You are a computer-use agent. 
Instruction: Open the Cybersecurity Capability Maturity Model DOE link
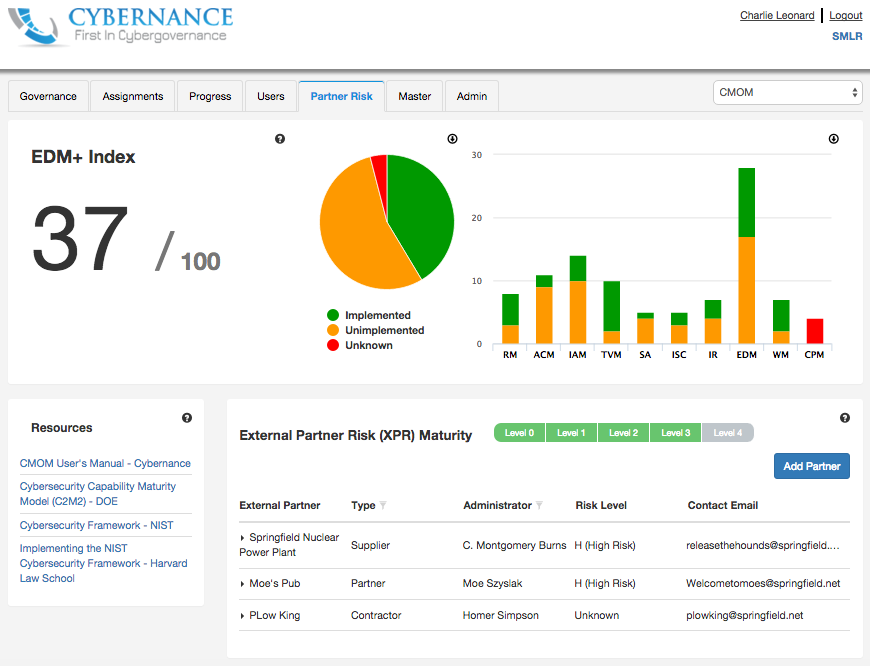pyautogui.click(x=98, y=494)
